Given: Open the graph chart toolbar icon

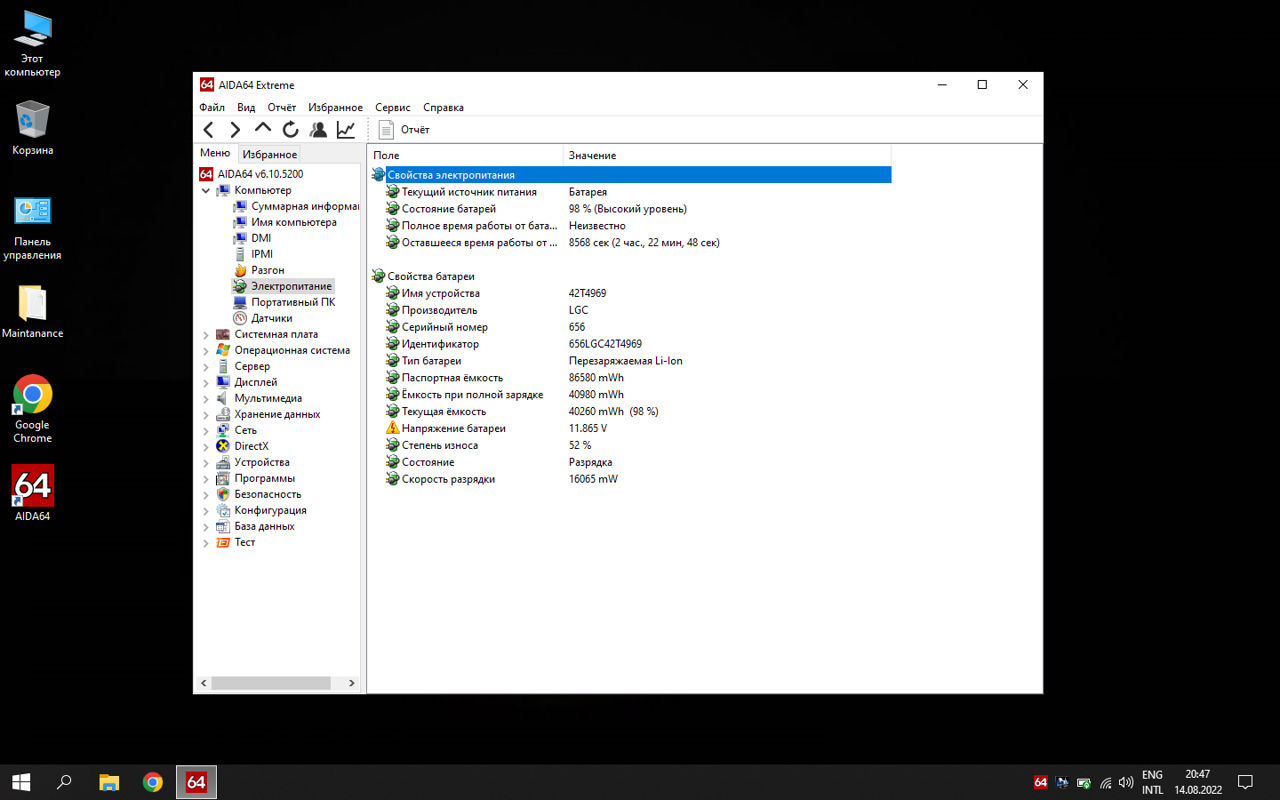Looking at the screenshot, I should 346,129.
